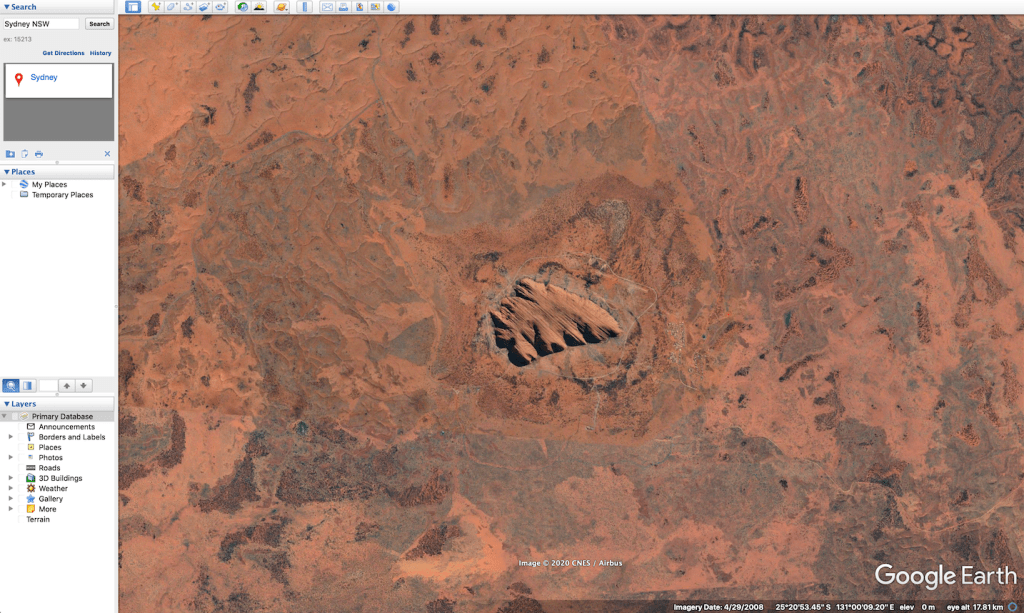Expand the Borders and Labels layer
Image resolution: width=1024 pixels, height=613 pixels.
[x=10, y=437]
